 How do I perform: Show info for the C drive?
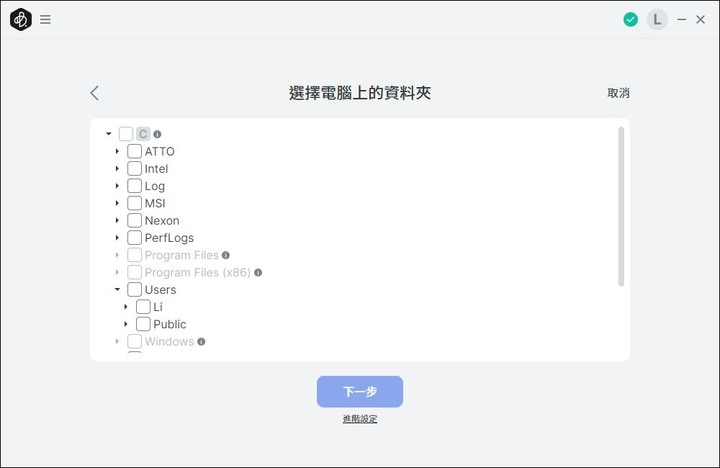[x=157, y=134]
